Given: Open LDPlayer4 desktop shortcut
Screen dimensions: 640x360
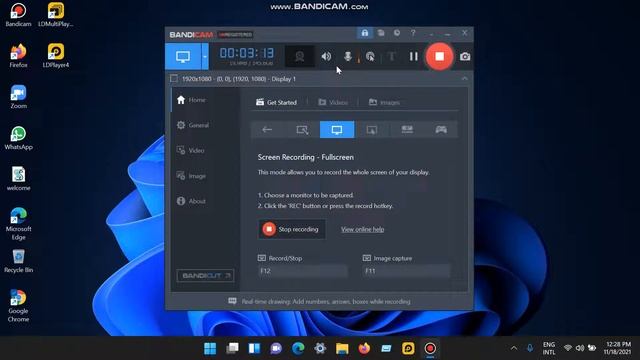Looking at the screenshot, I should [x=56, y=56].
